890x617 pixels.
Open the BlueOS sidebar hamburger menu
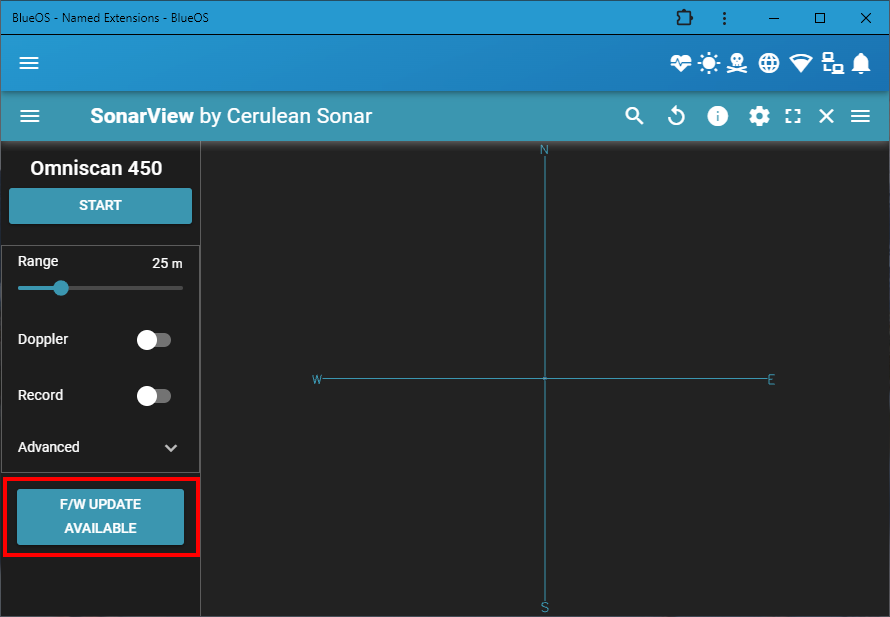pyautogui.click(x=28, y=62)
